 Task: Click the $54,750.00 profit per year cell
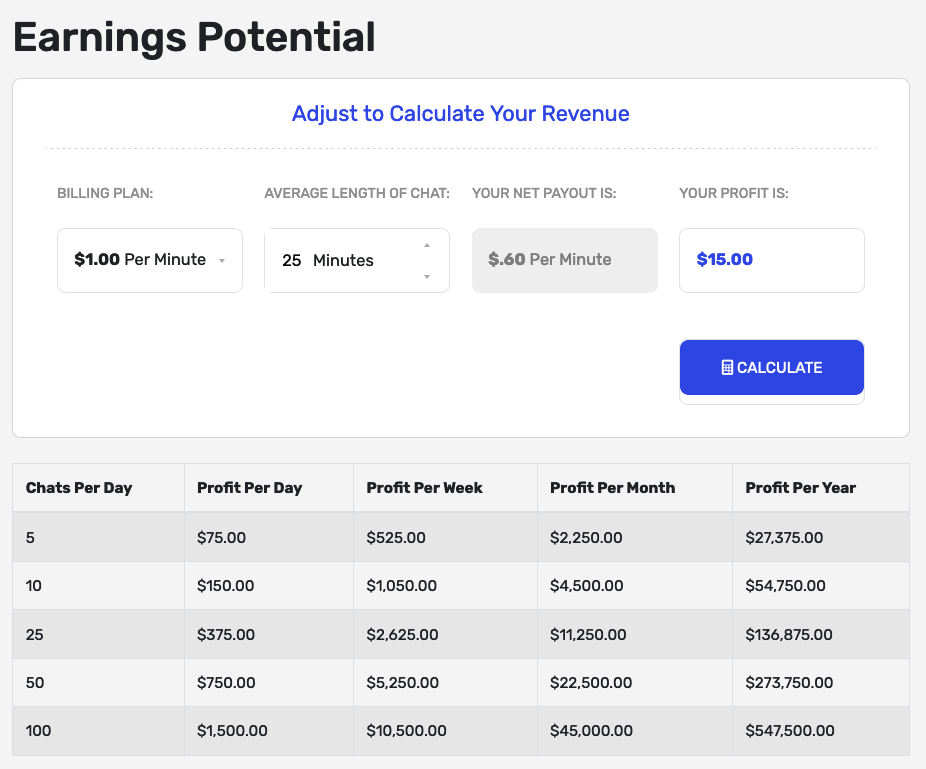821,585
